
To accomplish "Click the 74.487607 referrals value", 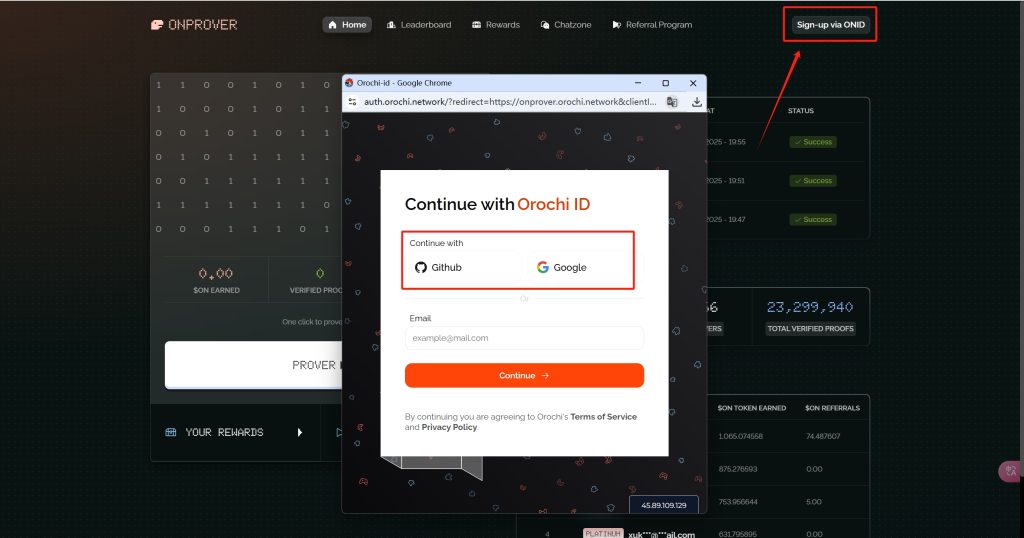I will pyautogui.click(x=824, y=436).
